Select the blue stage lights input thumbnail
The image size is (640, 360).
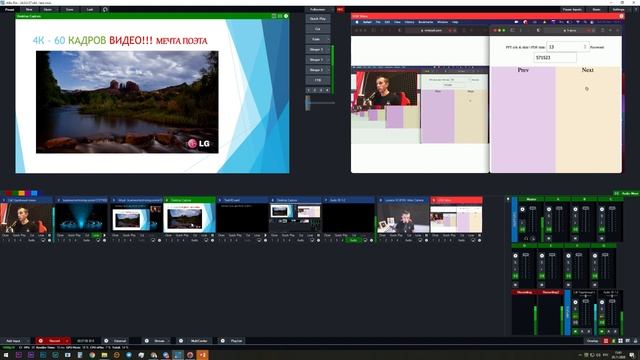pos(81,218)
